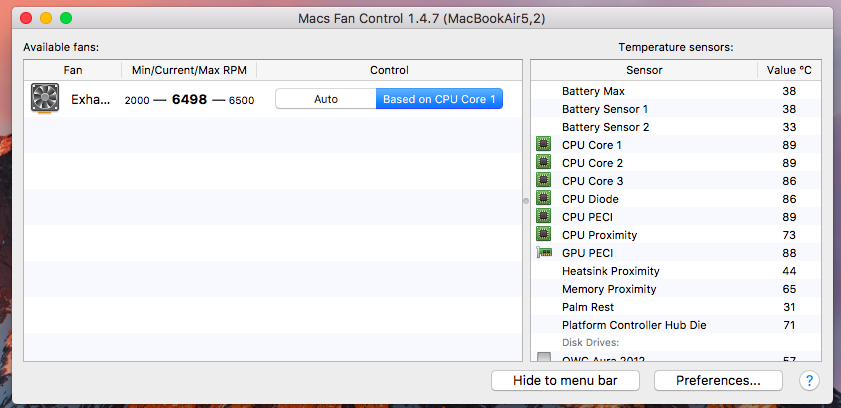Click the CPU Proximity value 73
This screenshot has height=408, width=841.
tap(789, 235)
